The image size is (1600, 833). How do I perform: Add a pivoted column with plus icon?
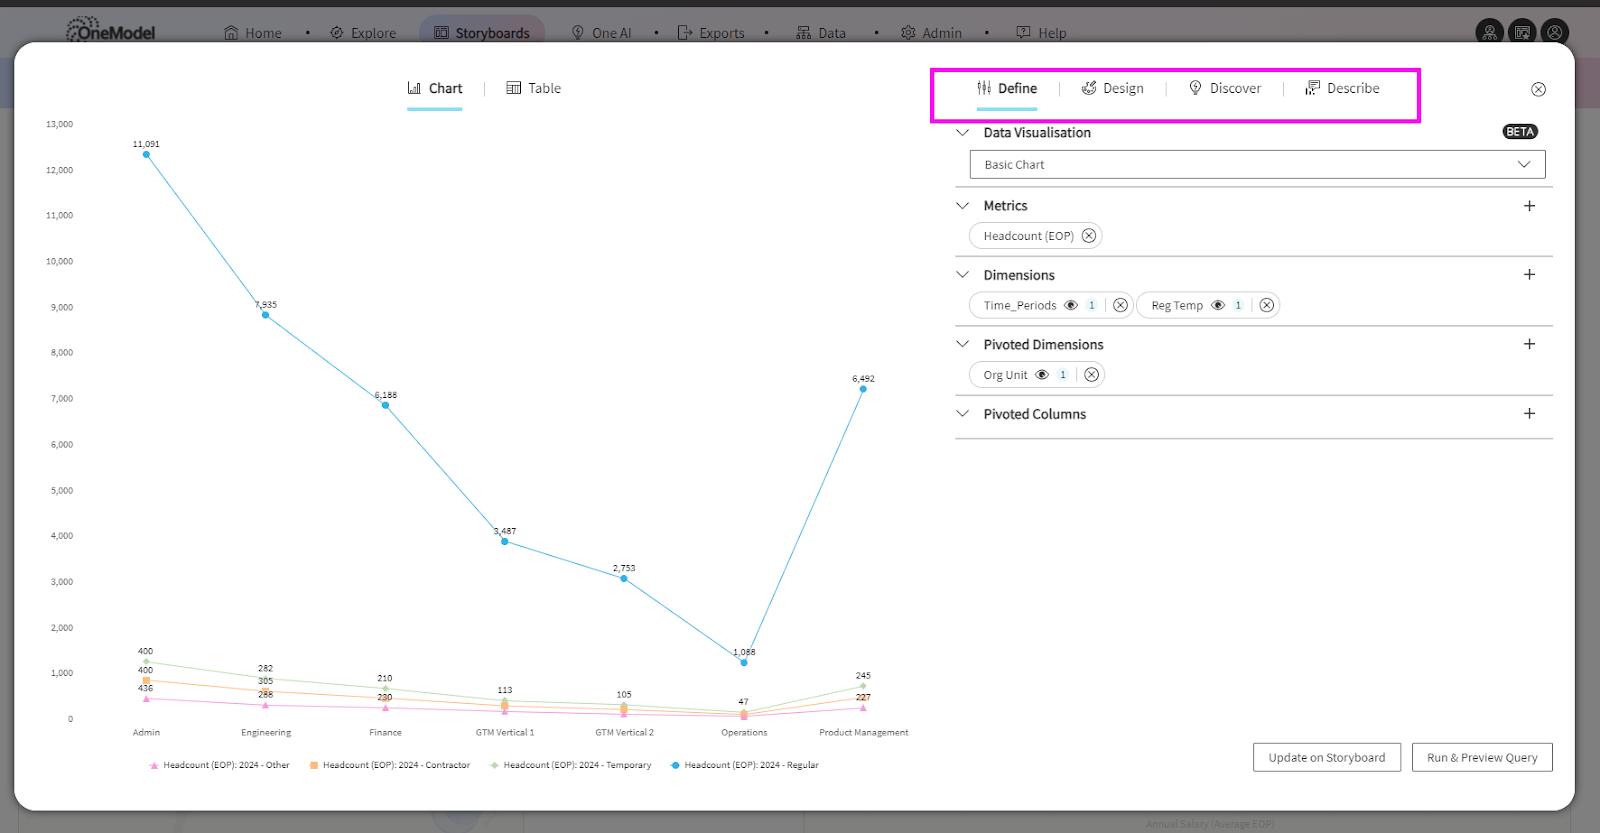click(1529, 414)
